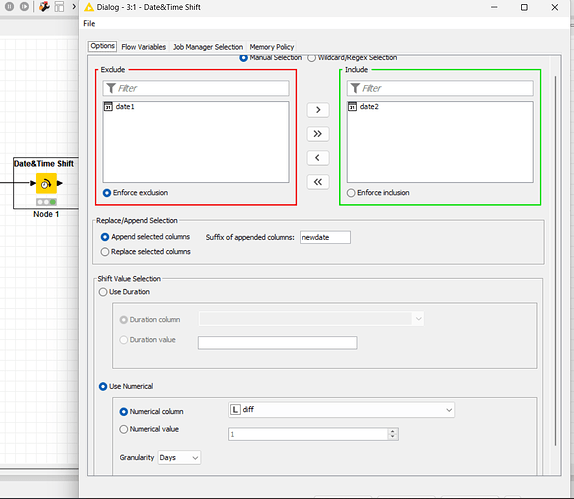Image resolution: width=574 pixels, height=499 pixels.
Task: Enable the Use Duration option
Action: click(x=124, y=292)
